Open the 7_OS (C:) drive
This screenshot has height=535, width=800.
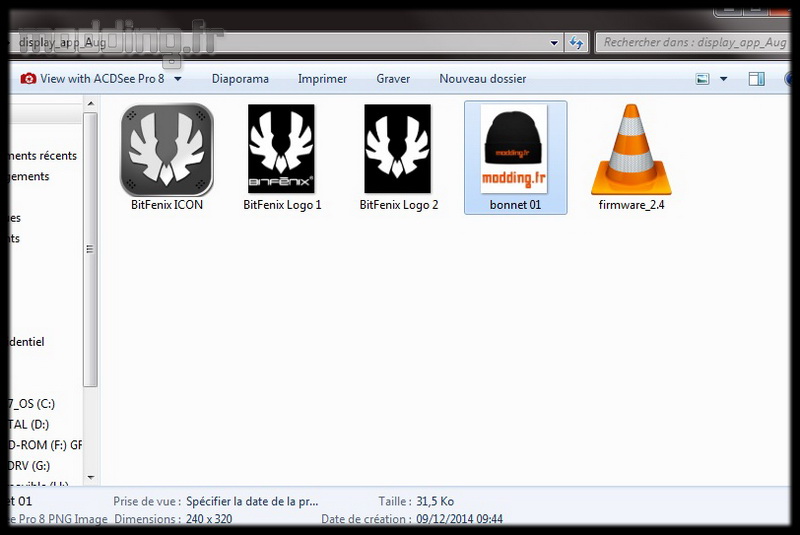pyautogui.click(x=32, y=404)
